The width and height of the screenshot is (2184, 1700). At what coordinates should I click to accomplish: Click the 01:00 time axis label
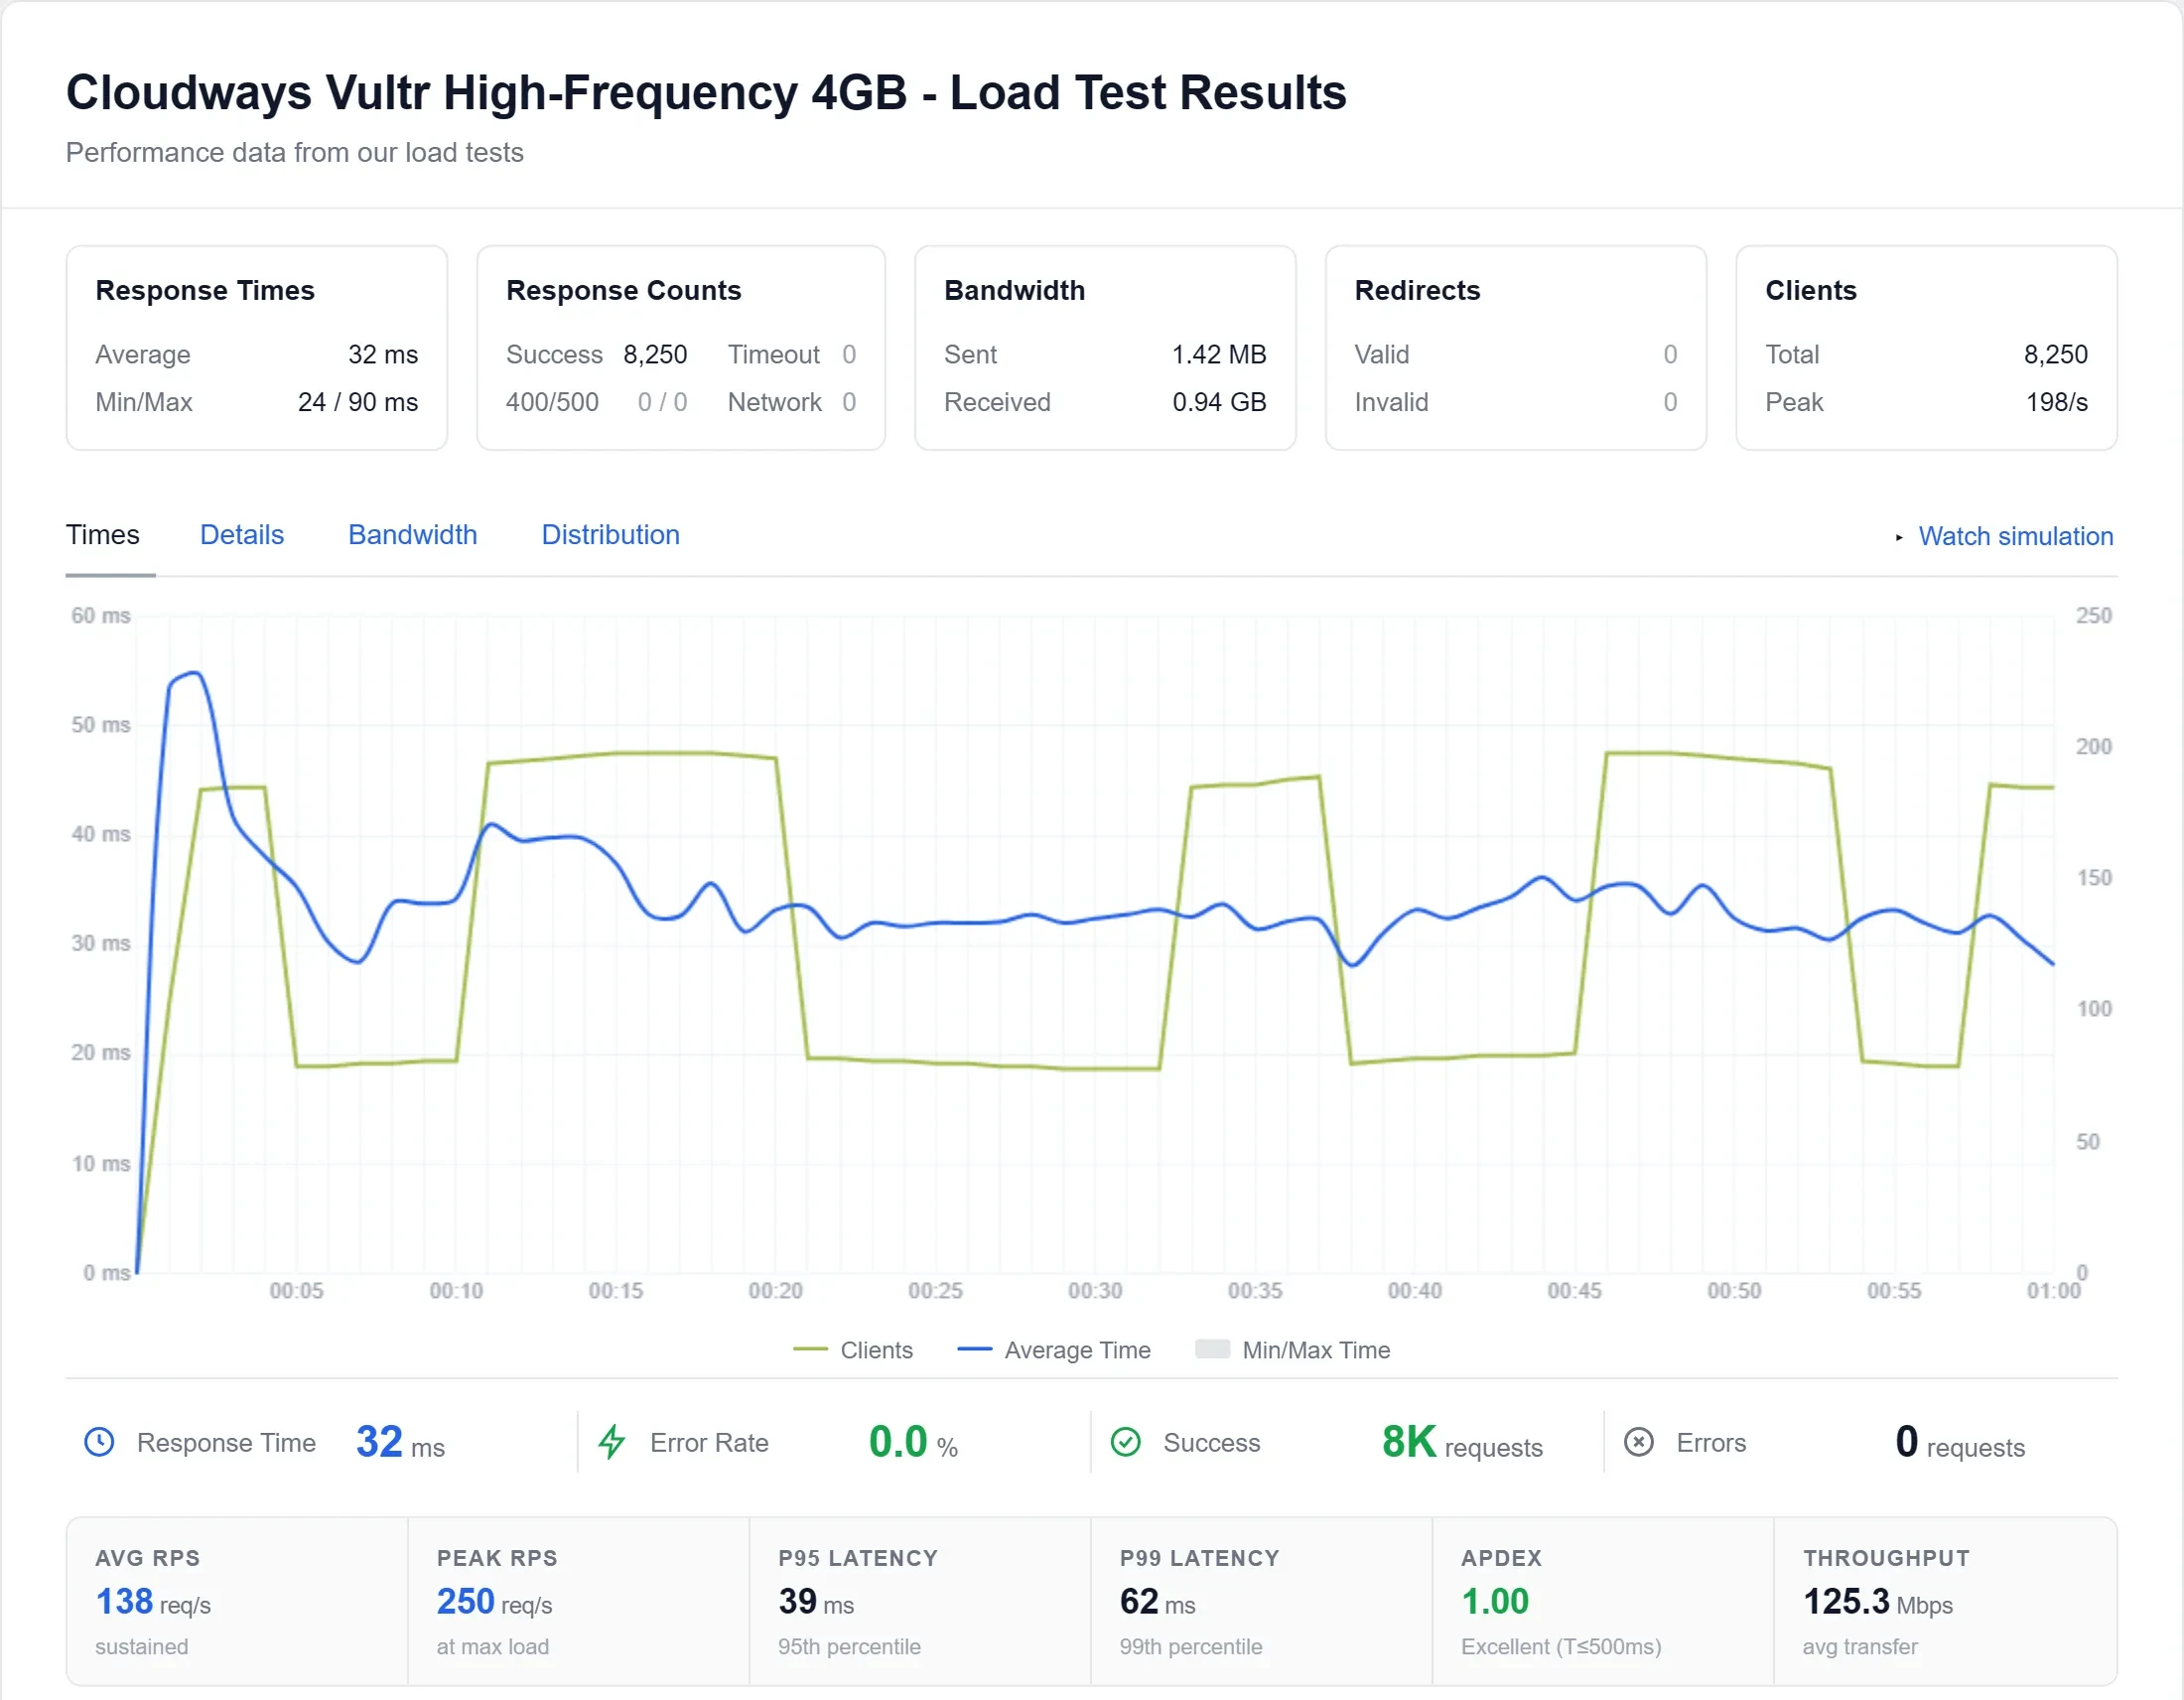[x=2054, y=1291]
